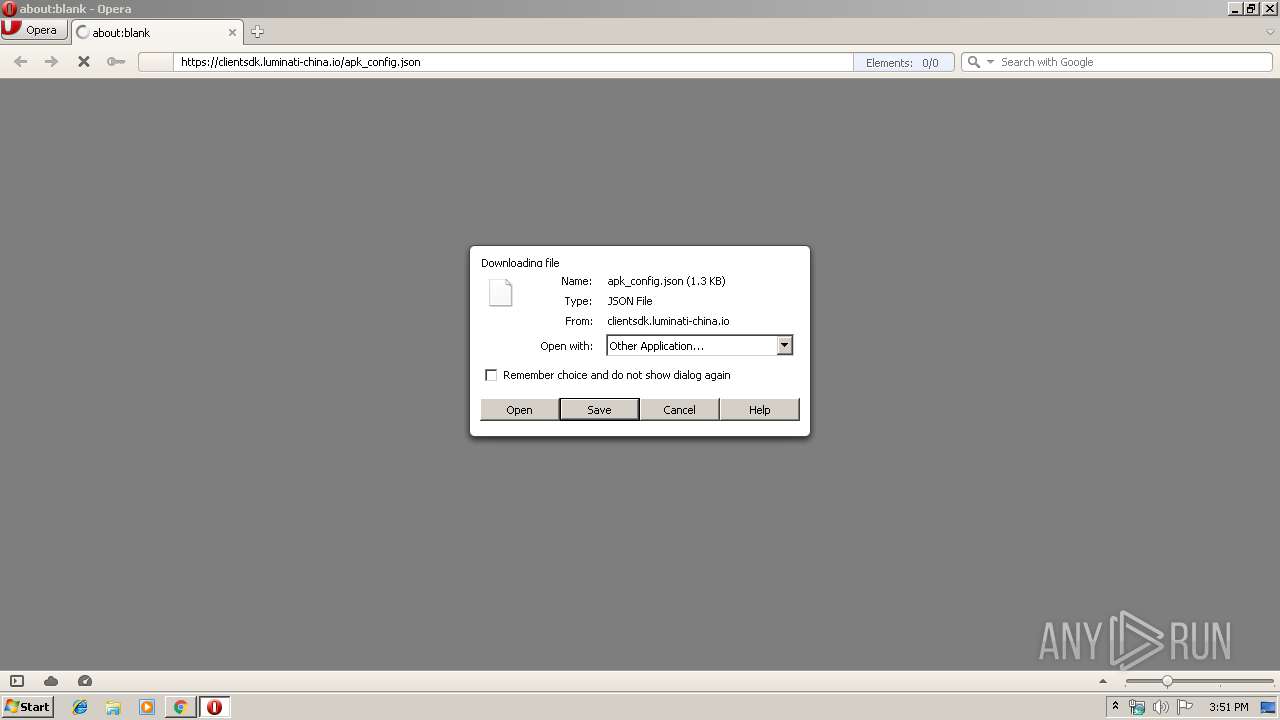The height and width of the screenshot is (720, 1280).
Task: Open a new tab with plus icon
Action: point(257,32)
